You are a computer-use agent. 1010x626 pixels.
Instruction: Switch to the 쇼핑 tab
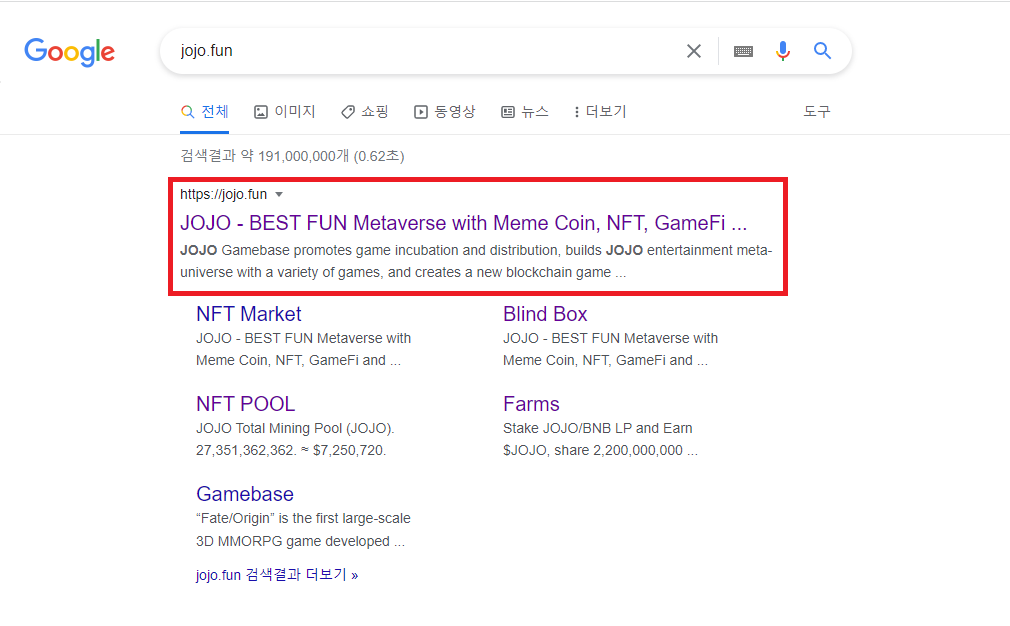pyautogui.click(x=365, y=111)
